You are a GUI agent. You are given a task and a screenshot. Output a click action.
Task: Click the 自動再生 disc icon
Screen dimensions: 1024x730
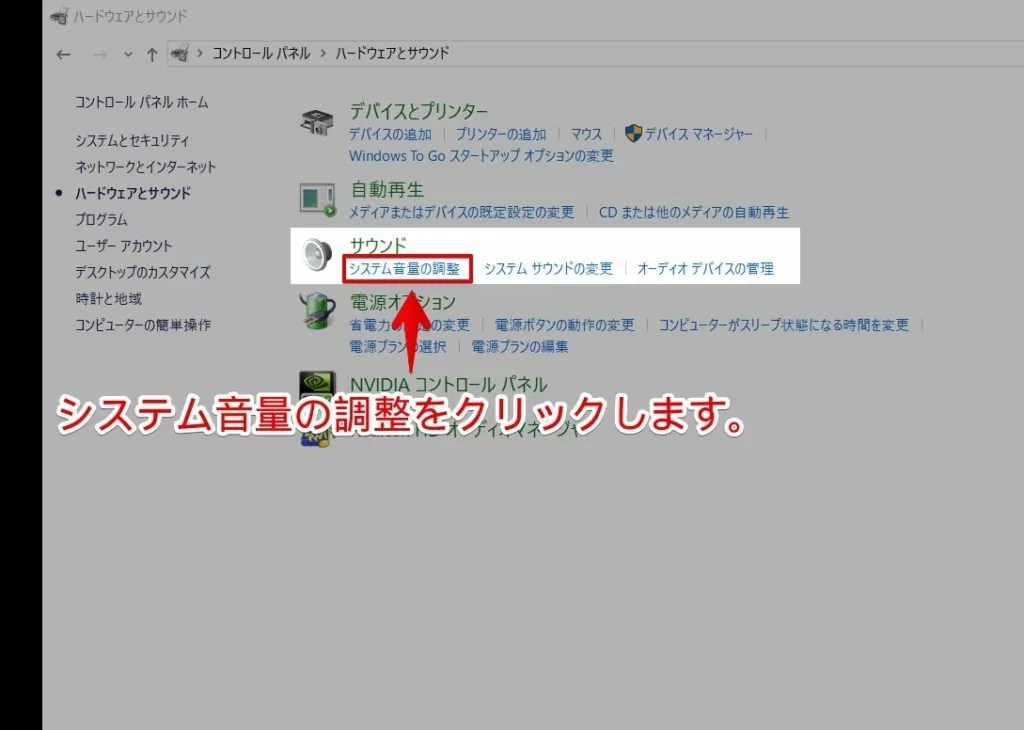[x=316, y=198]
